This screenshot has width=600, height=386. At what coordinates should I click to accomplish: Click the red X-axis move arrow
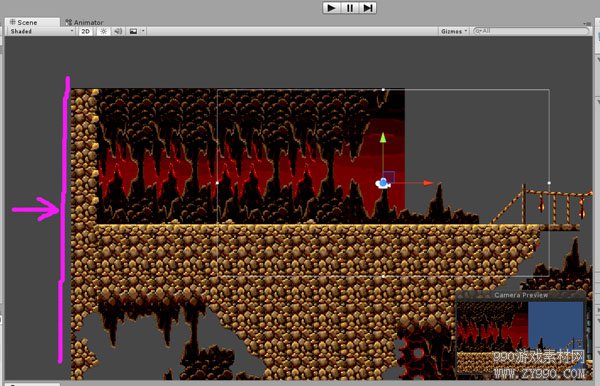(428, 183)
